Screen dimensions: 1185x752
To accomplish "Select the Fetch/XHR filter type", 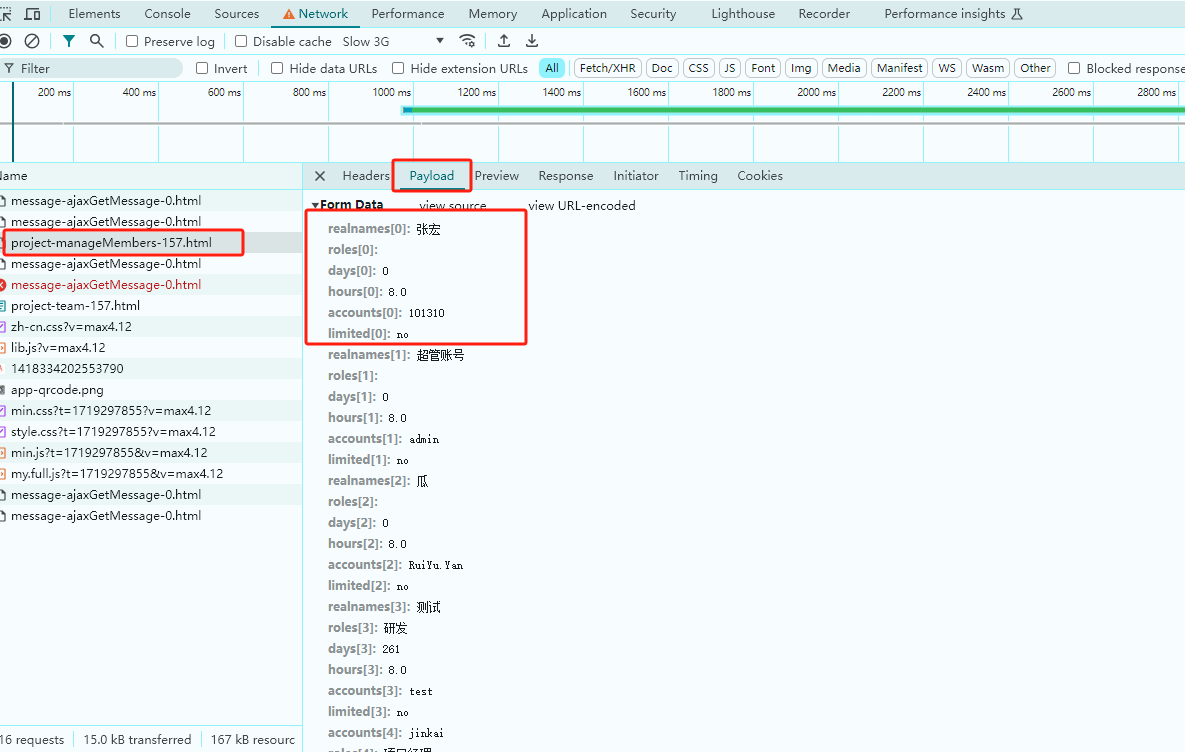I will 607,68.
